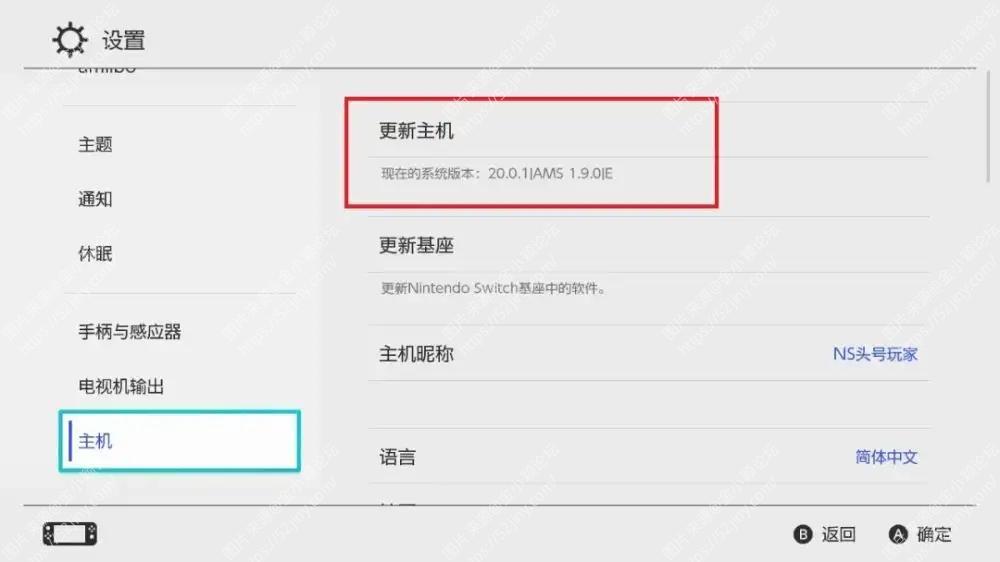Screen dimensions: 1000x562
Task: Click the 返回 back label
Action: click(x=838, y=534)
